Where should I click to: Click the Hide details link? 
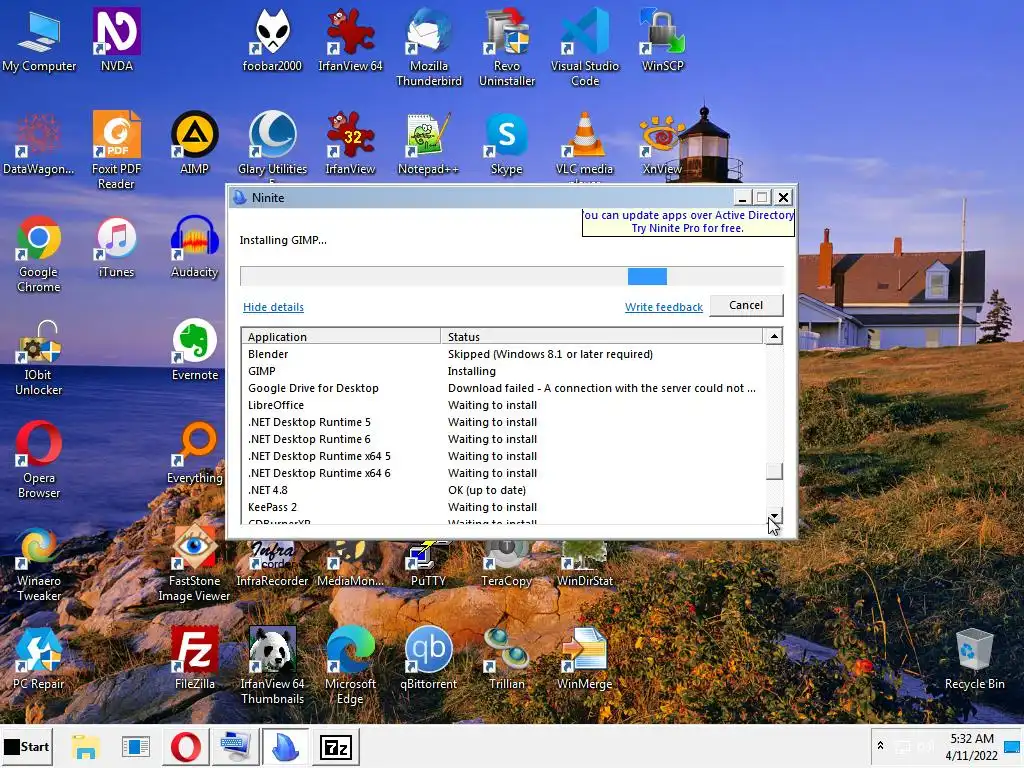[273, 307]
